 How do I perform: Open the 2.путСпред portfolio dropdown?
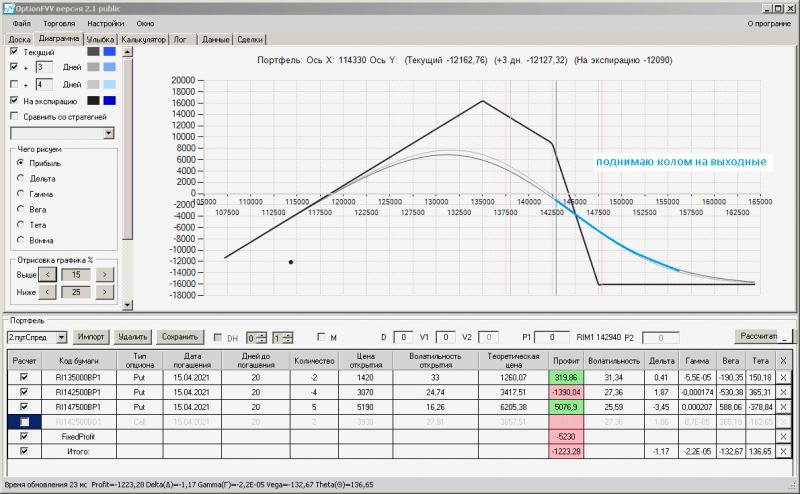(62, 337)
